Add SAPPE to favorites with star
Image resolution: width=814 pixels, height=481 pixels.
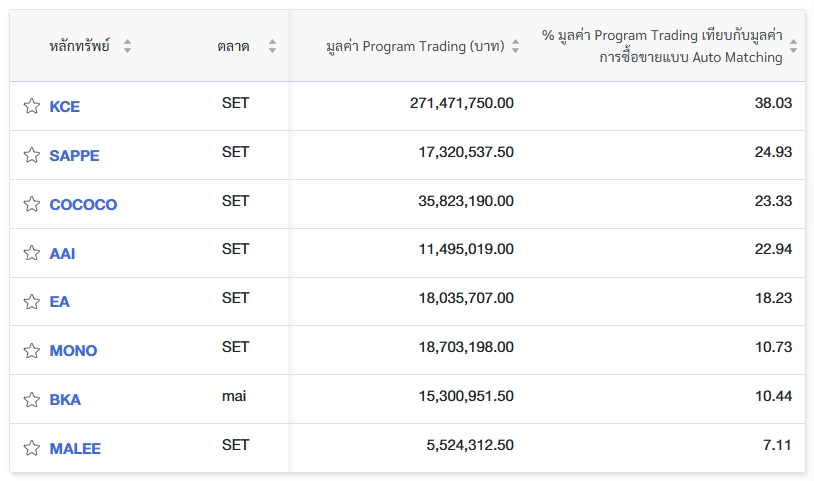coord(32,155)
